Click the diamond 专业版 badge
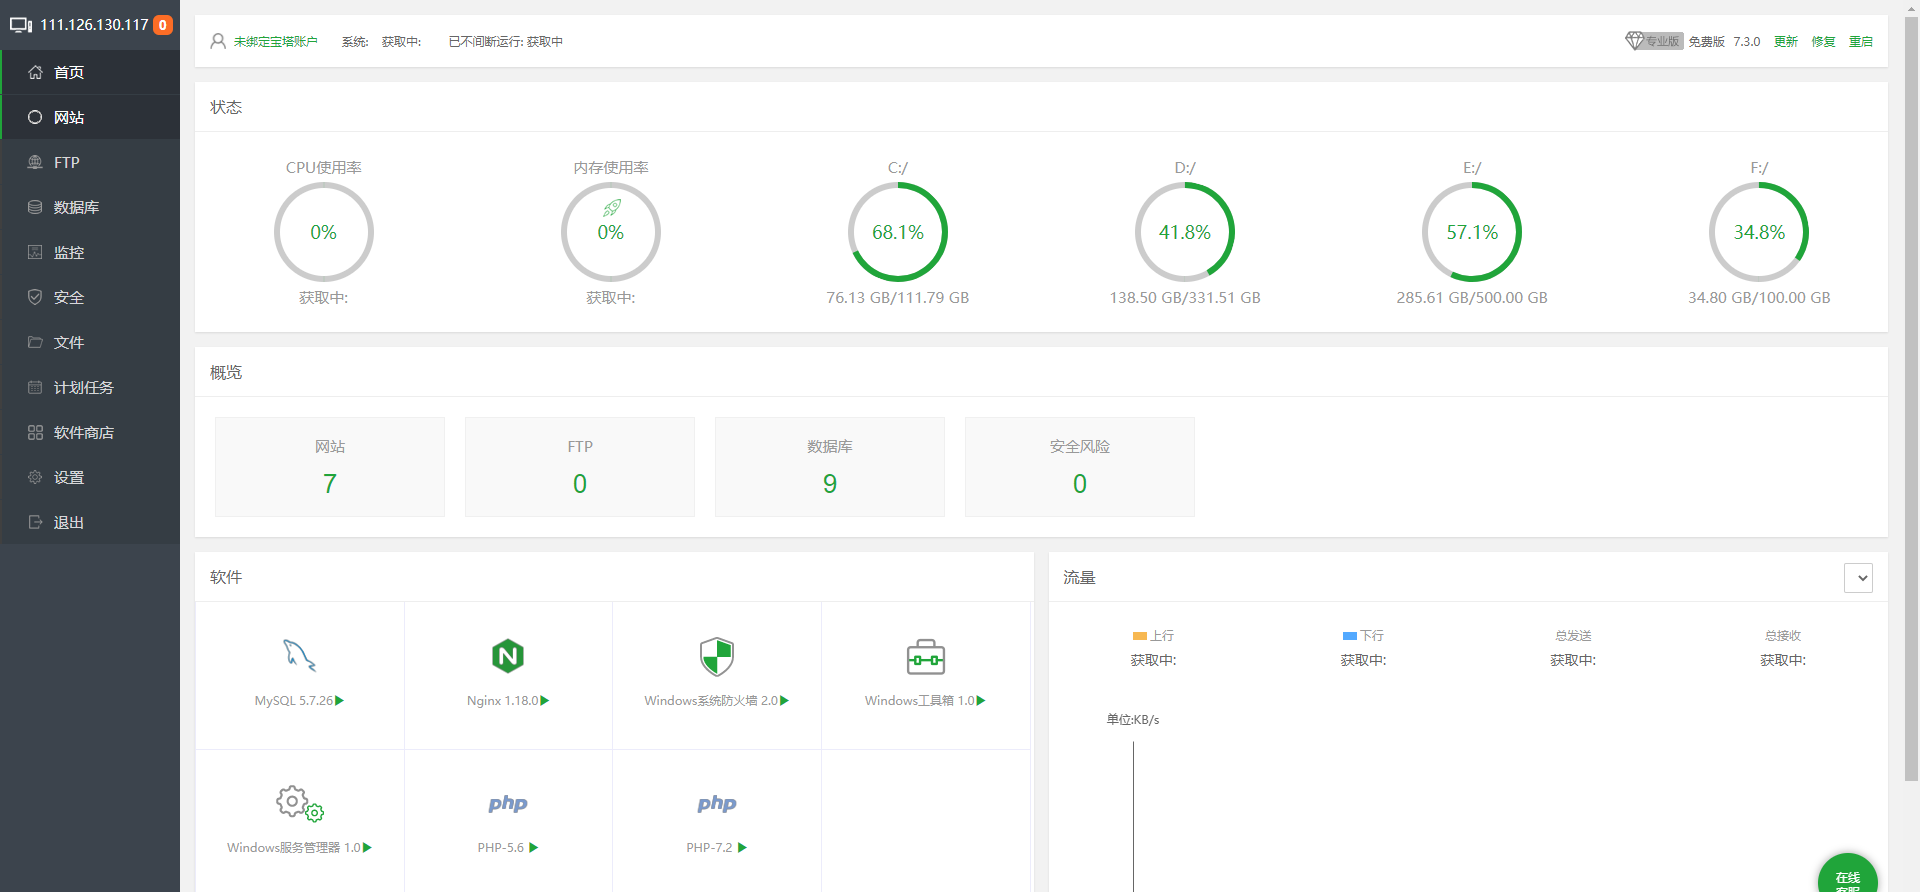The width and height of the screenshot is (1920, 892). [1654, 41]
